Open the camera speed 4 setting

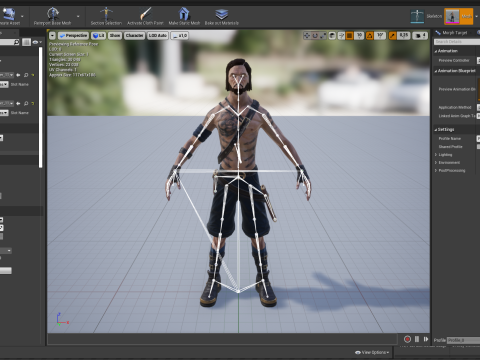click(420, 35)
